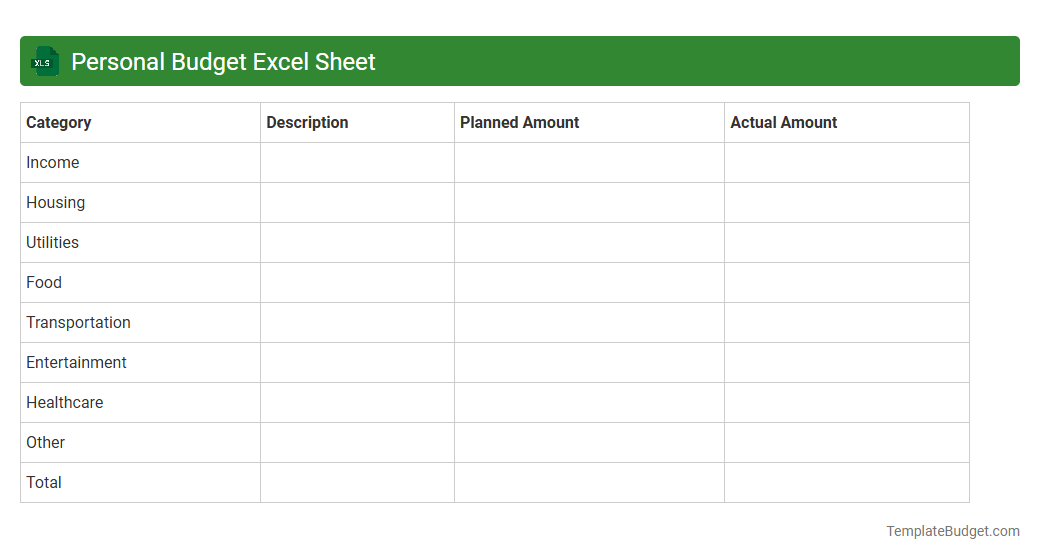The height and width of the screenshot is (560, 1040).
Task: Click the Planned Amount cell for Housing
Action: point(589,202)
